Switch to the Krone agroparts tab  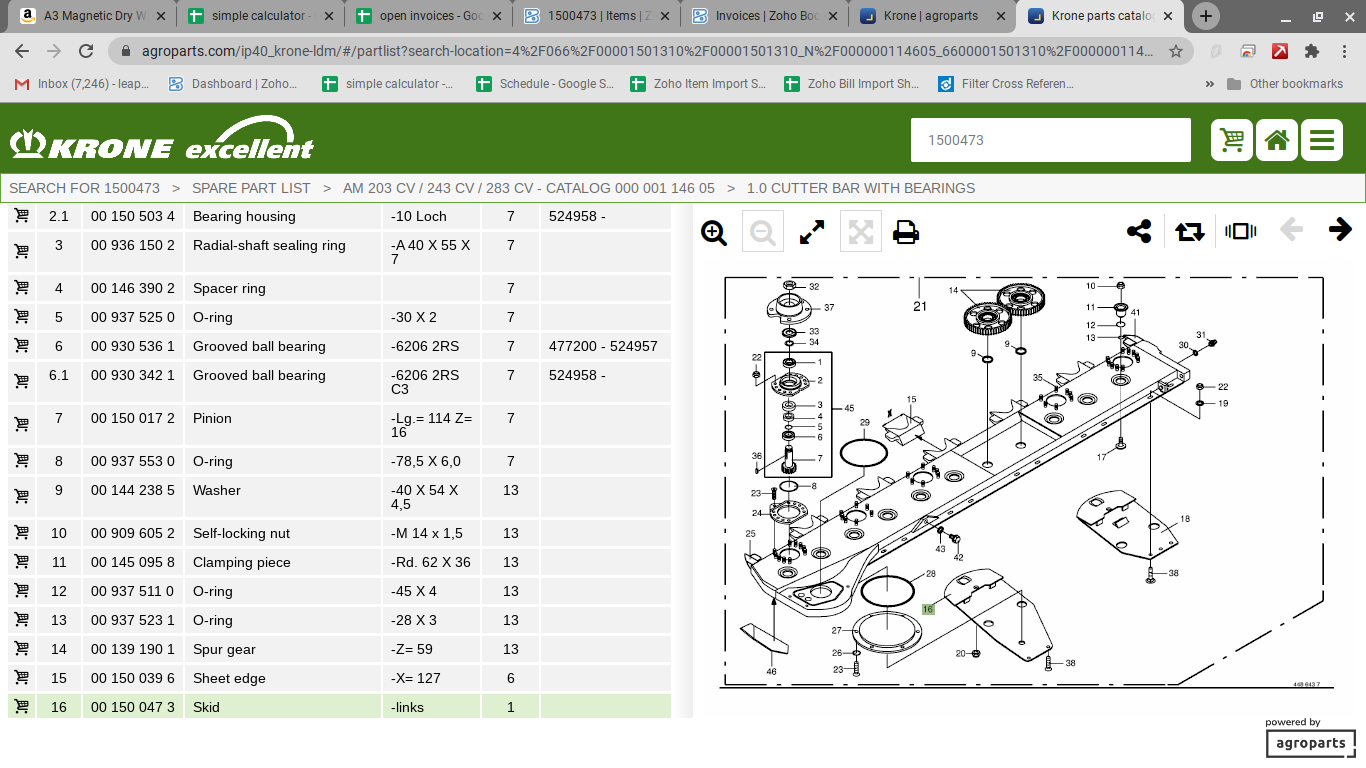click(x=933, y=16)
